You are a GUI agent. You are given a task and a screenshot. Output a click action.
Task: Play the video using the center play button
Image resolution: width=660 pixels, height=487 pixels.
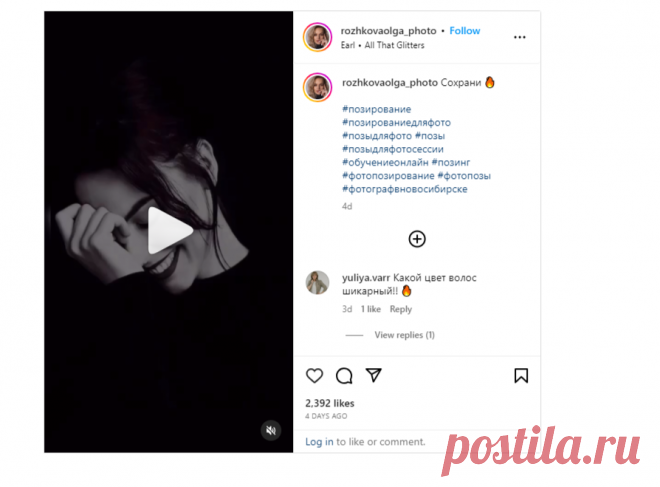(170, 230)
